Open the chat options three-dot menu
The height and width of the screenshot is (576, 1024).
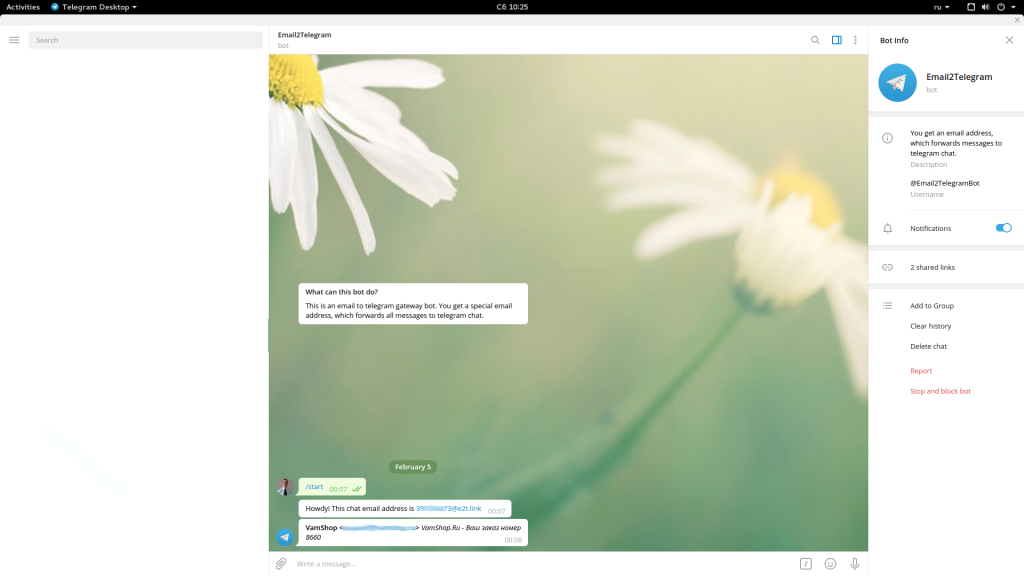pos(856,40)
